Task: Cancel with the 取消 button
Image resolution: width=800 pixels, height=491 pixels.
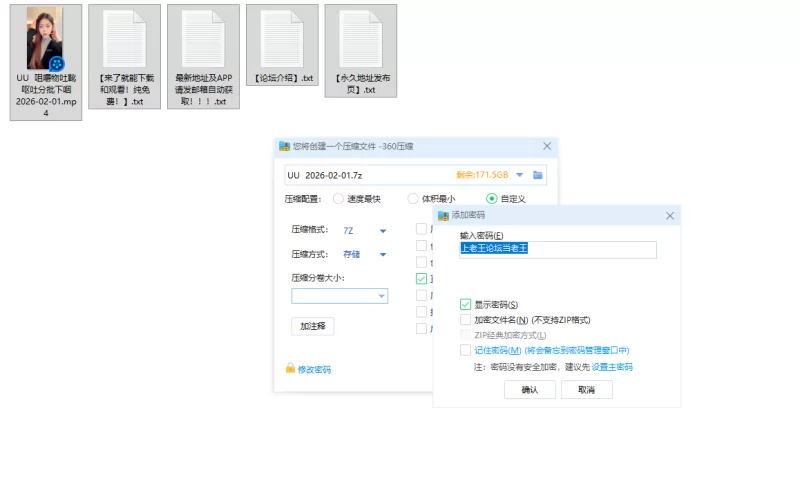Action: coord(587,390)
